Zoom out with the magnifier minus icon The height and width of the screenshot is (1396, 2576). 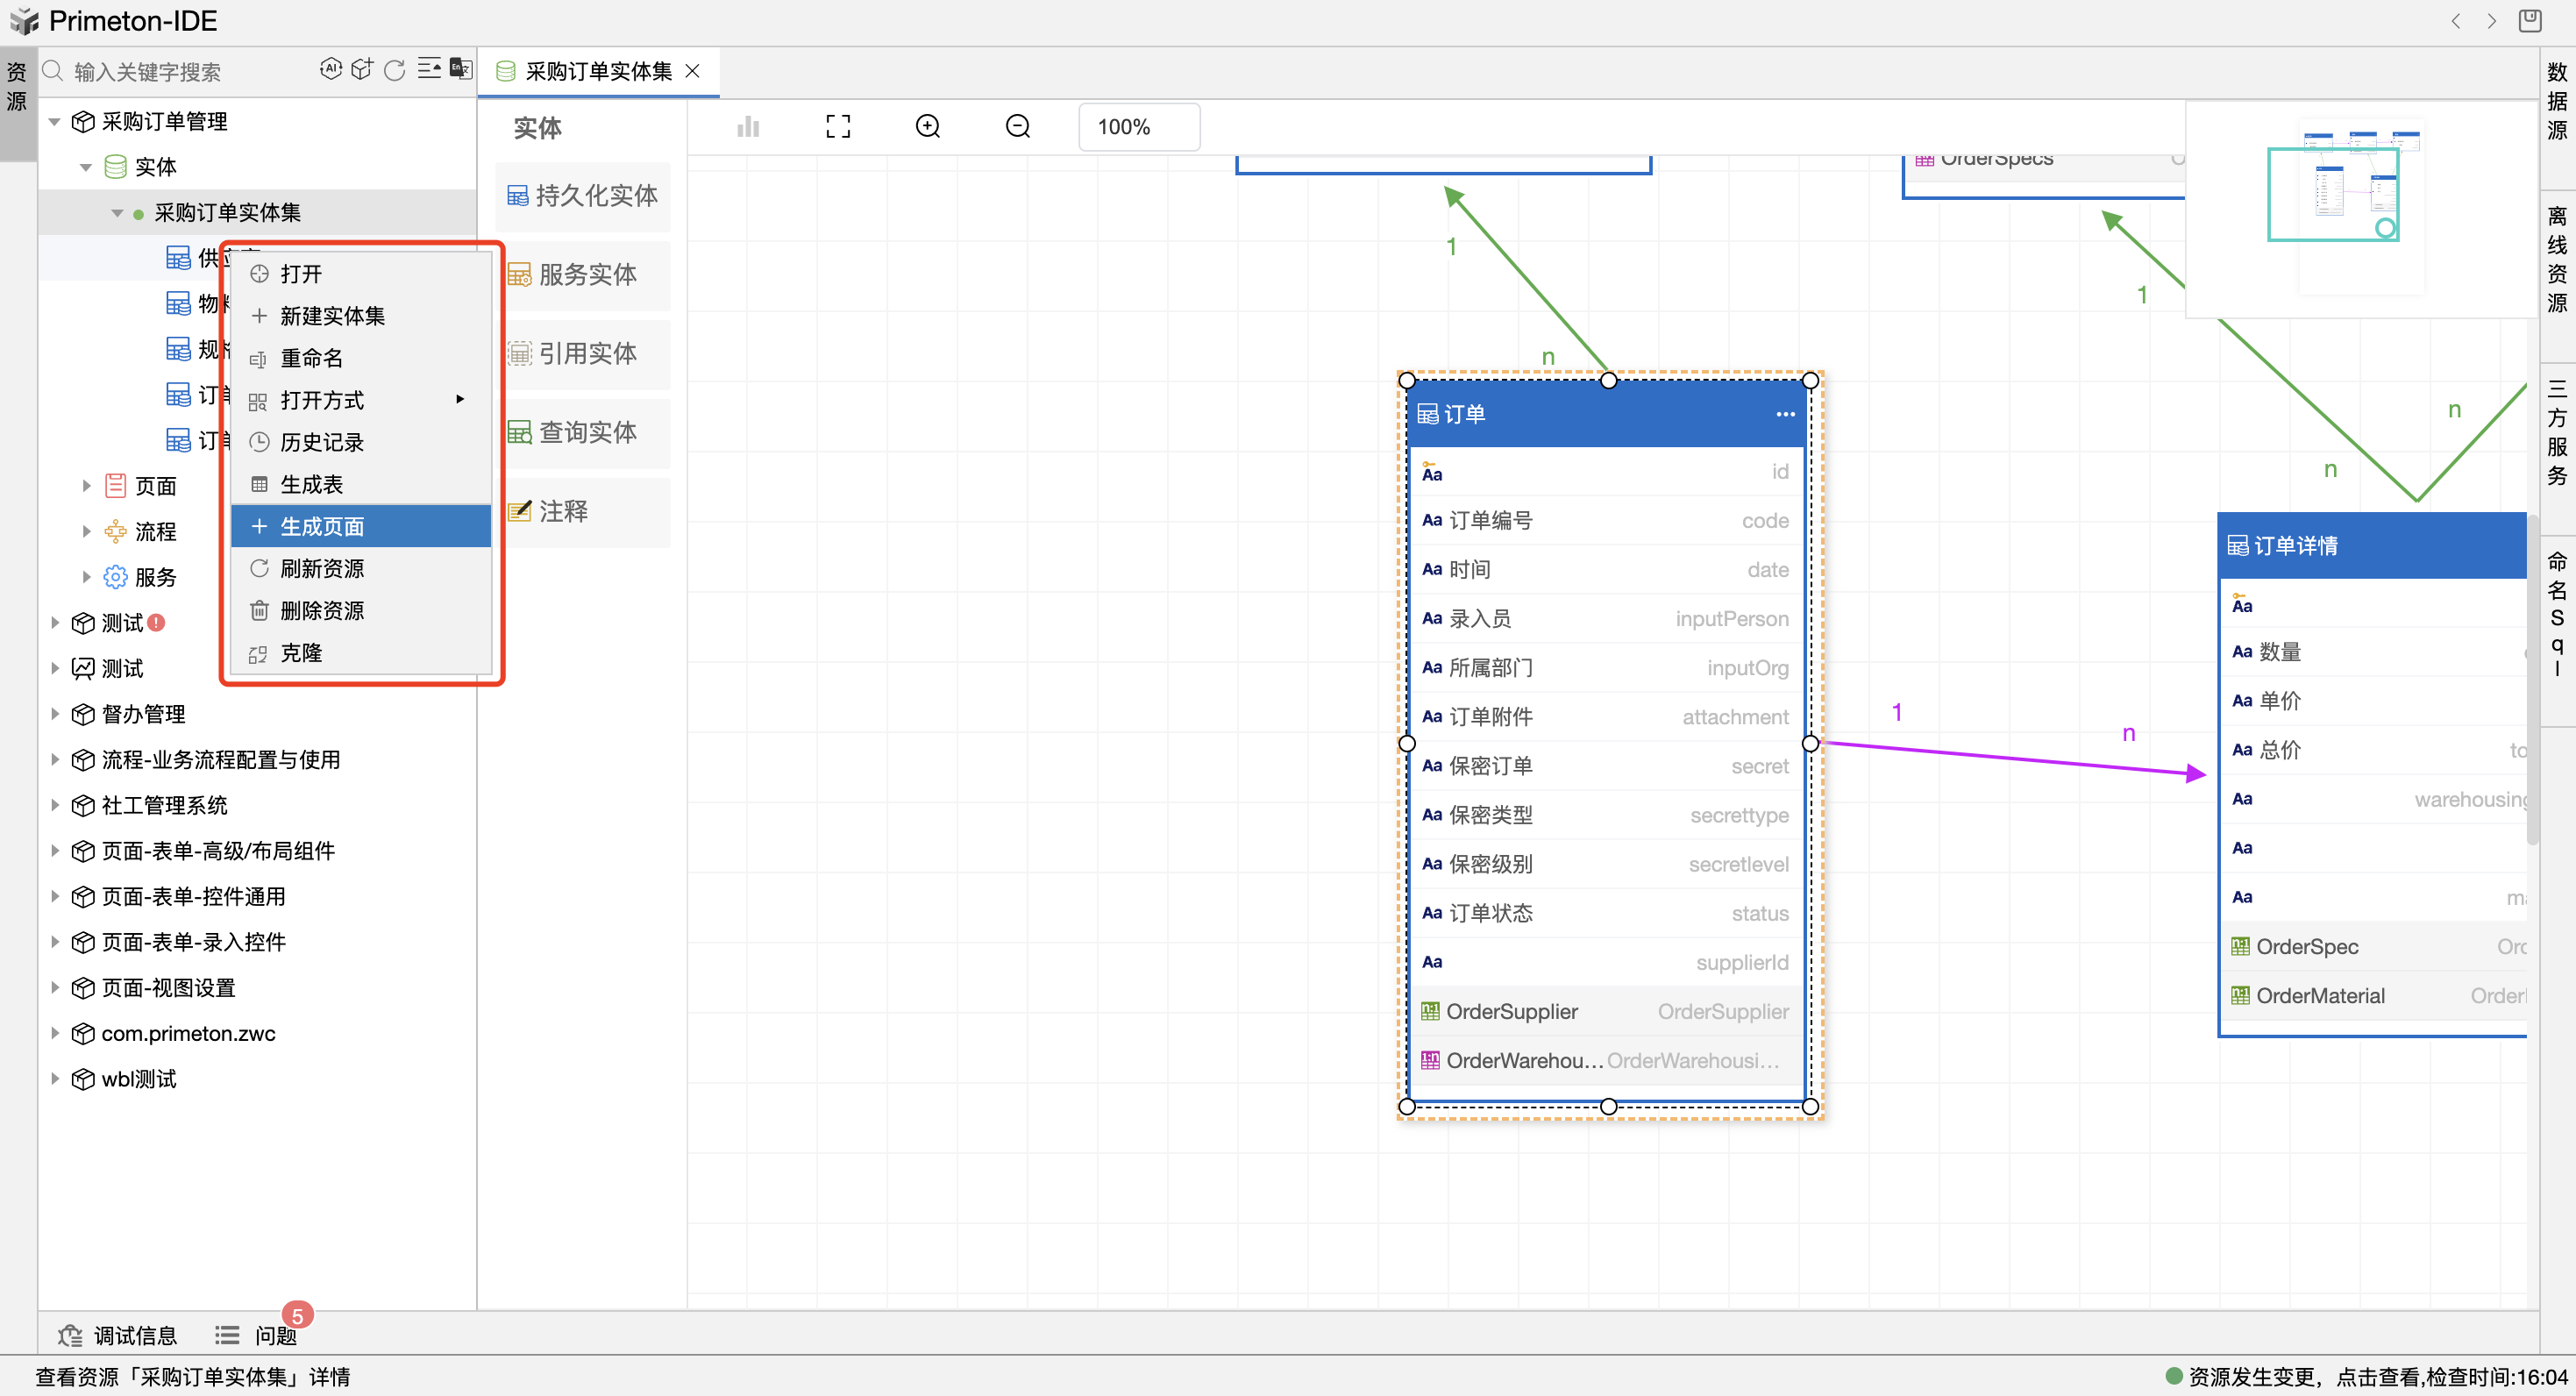[x=1017, y=126]
